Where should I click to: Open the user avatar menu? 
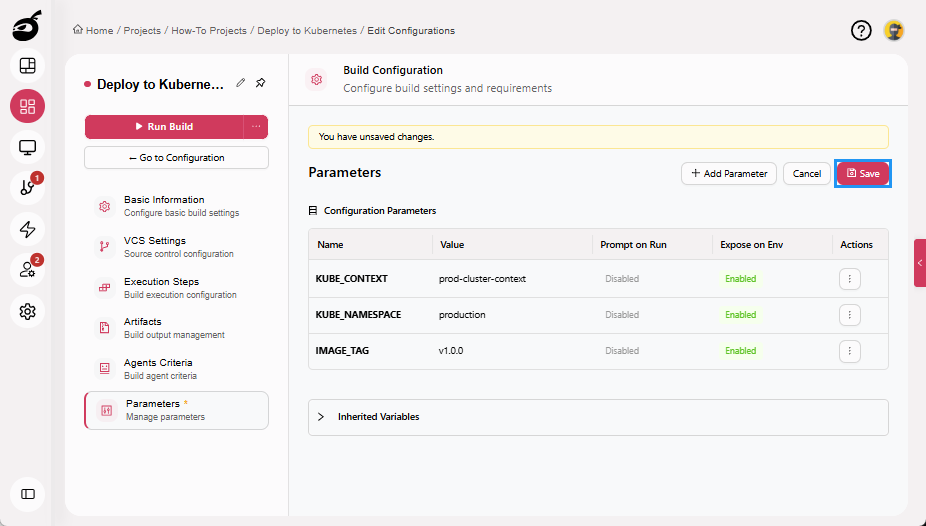tap(894, 30)
